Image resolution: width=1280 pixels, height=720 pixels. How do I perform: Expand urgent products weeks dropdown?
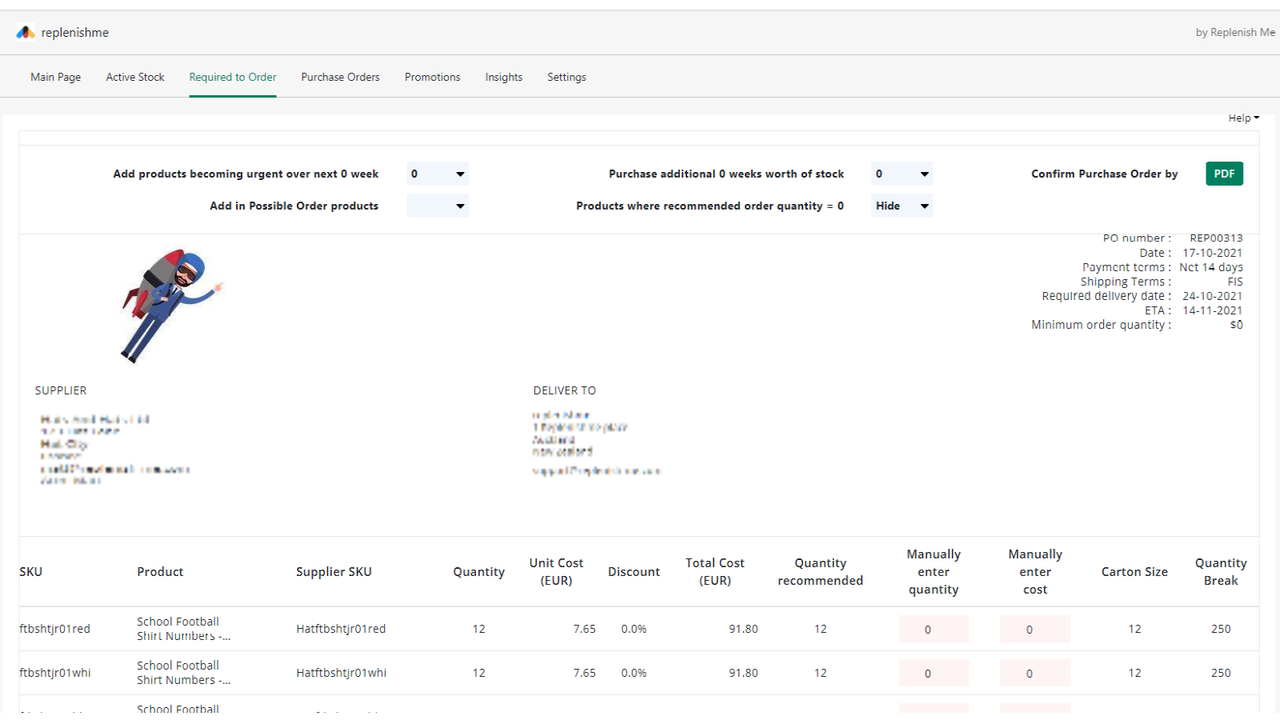(x=437, y=174)
